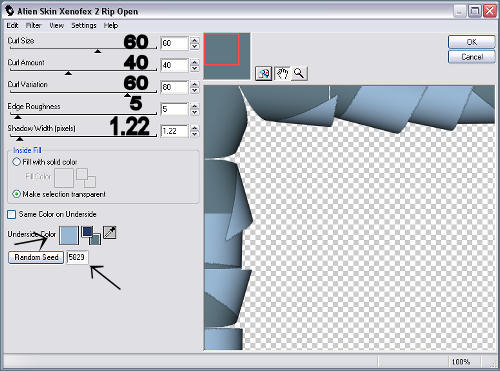Decrease Curl Amount with the down arrow
500x371 pixels.
194,69
